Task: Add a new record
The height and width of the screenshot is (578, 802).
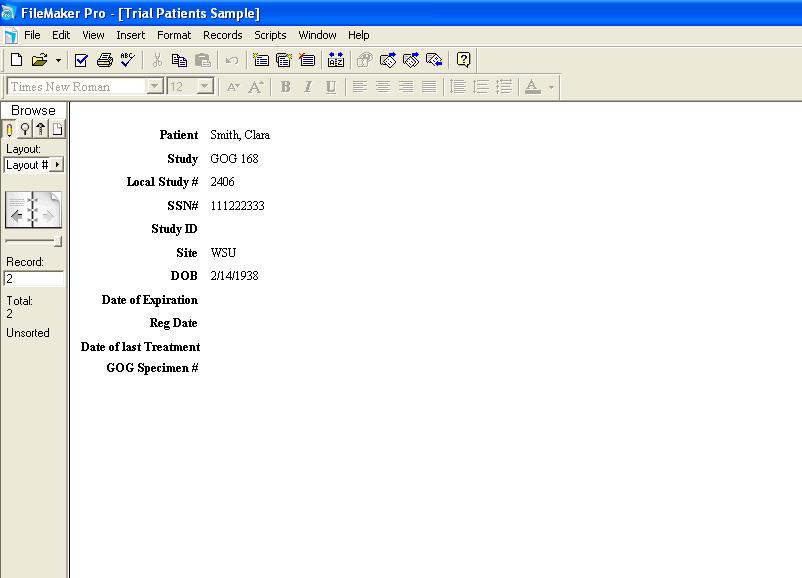Action: pos(260,60)
